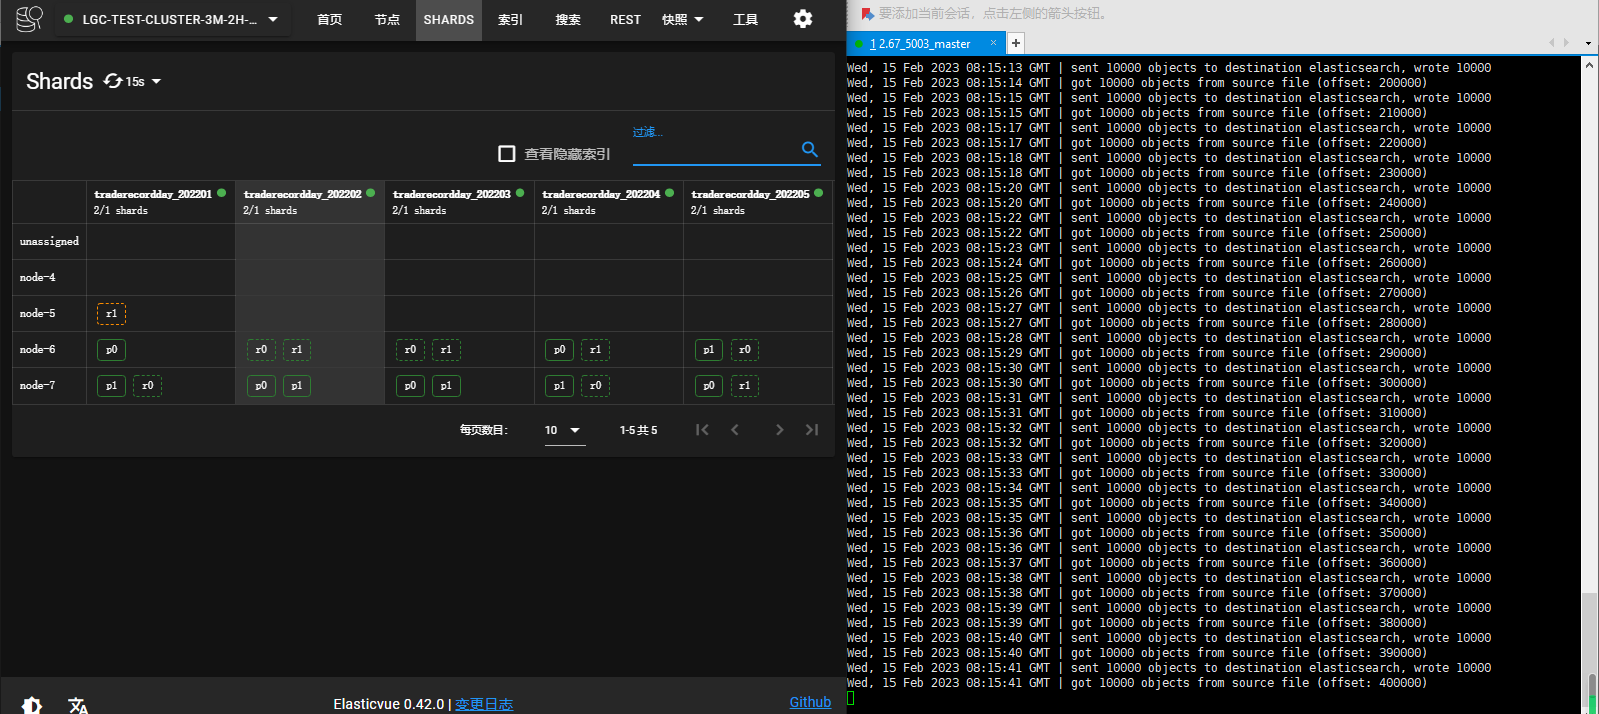Viewport: 1599px width, 714px height.
Task: Expand the 快照 dropdown menu
Action: tap(683, 20)
